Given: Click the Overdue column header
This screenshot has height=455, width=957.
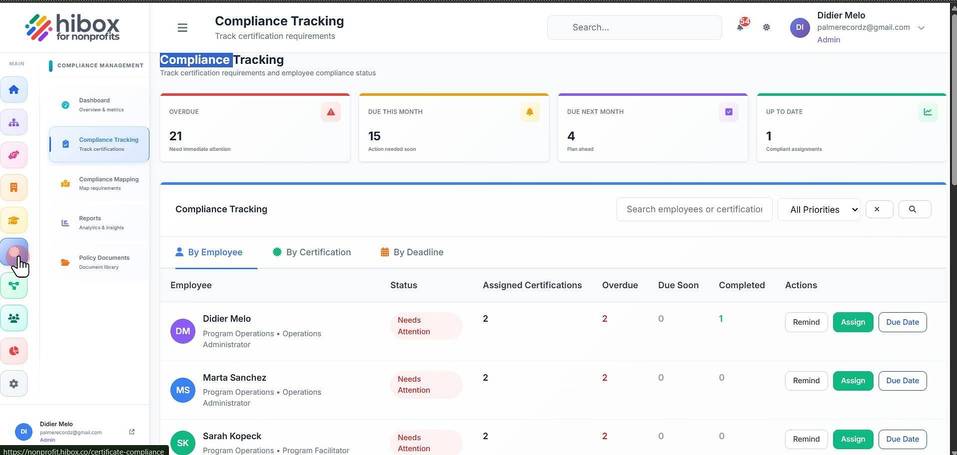Looking at the screenshot, I should pyautogui.click(x=620, y=285).
